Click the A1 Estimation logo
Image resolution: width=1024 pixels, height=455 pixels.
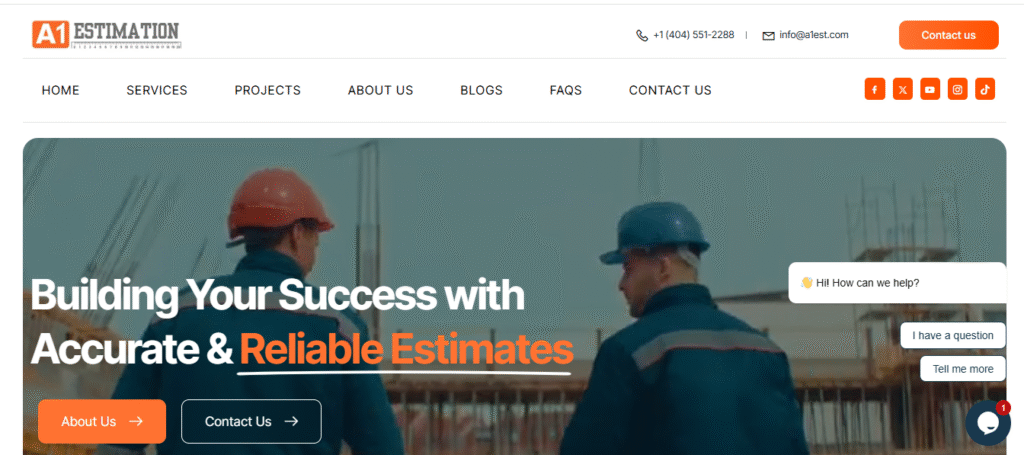(x=106, y=35)
